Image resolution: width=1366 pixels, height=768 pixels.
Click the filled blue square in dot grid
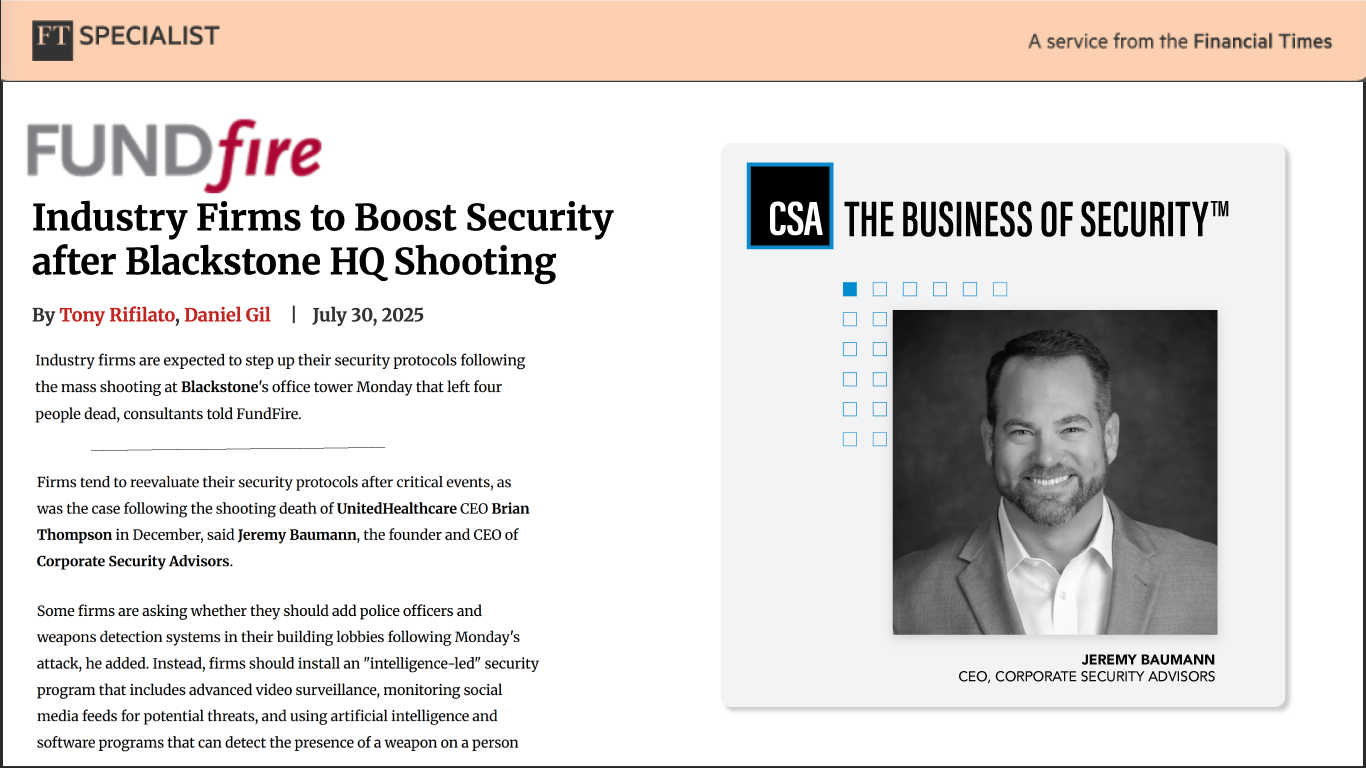[850, 289]
